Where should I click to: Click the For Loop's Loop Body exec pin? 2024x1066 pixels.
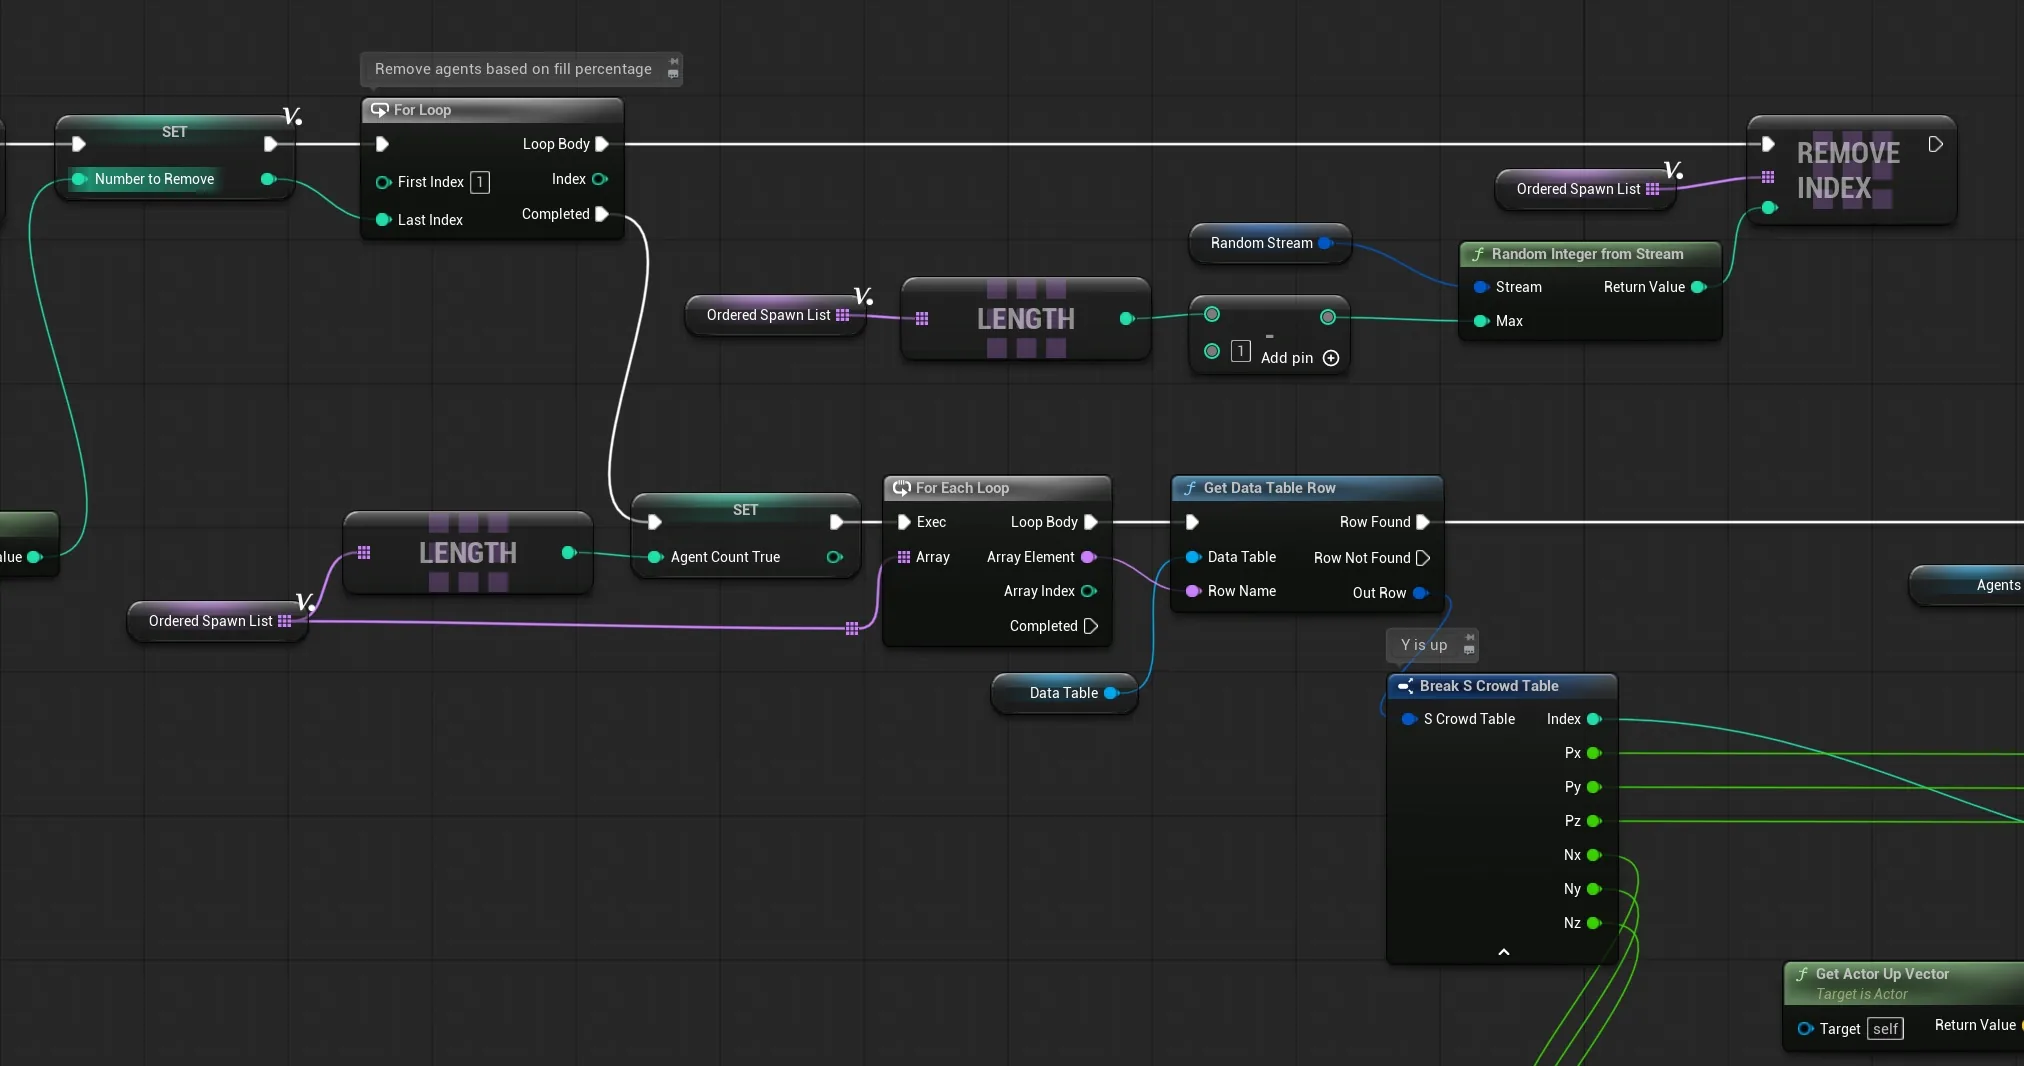point(602,144)
